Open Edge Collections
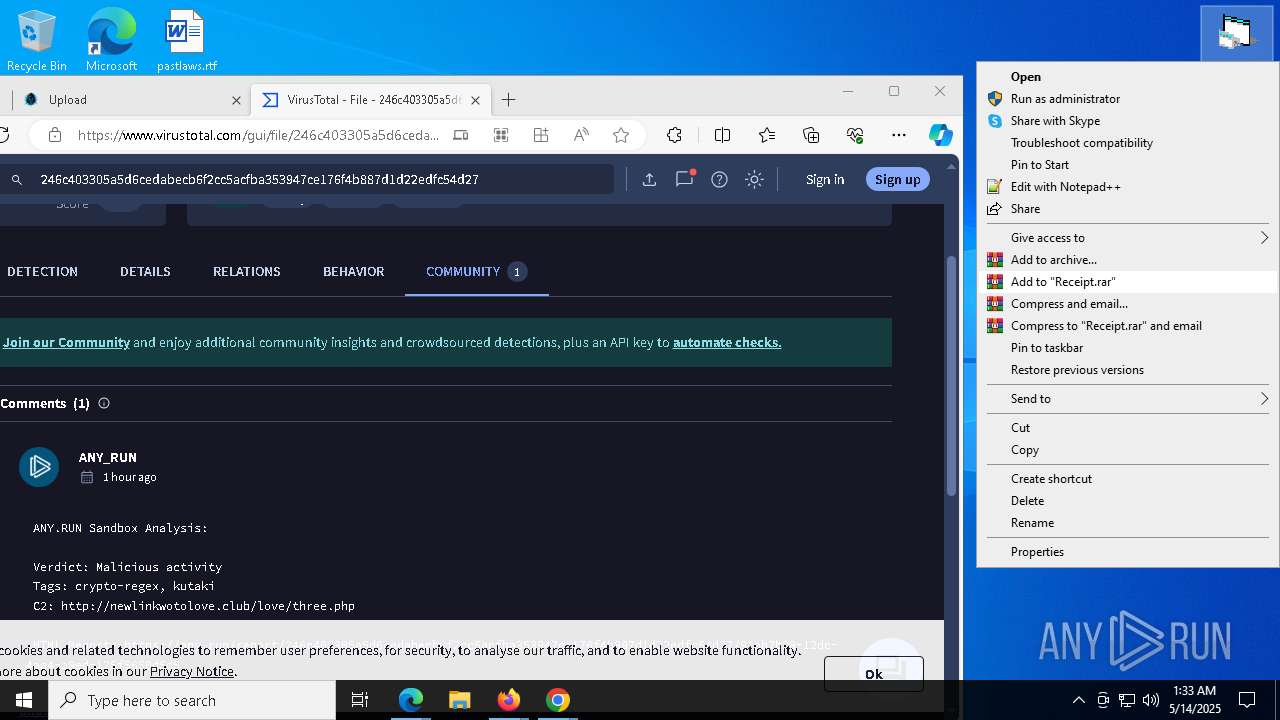1280x720 pixels. [x=811, y=135]
